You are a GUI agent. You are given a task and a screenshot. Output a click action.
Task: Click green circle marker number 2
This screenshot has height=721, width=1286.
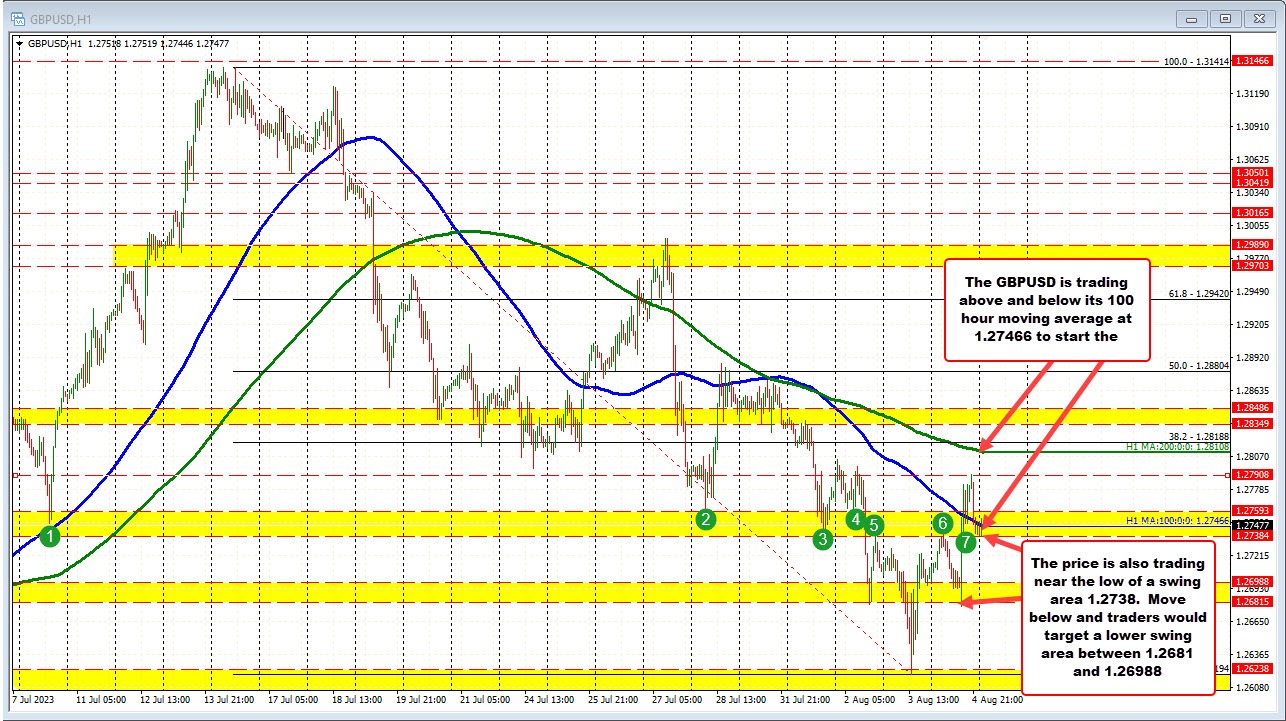(x=706, y=518)
